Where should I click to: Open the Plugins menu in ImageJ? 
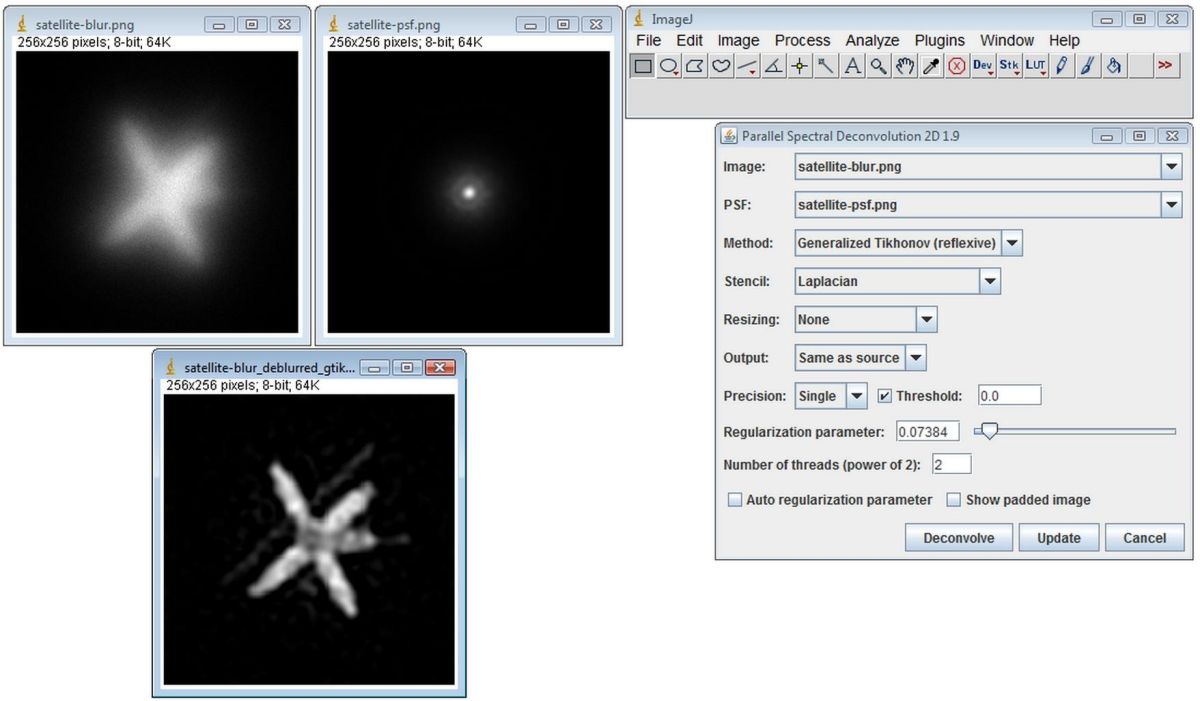point(939,40)
